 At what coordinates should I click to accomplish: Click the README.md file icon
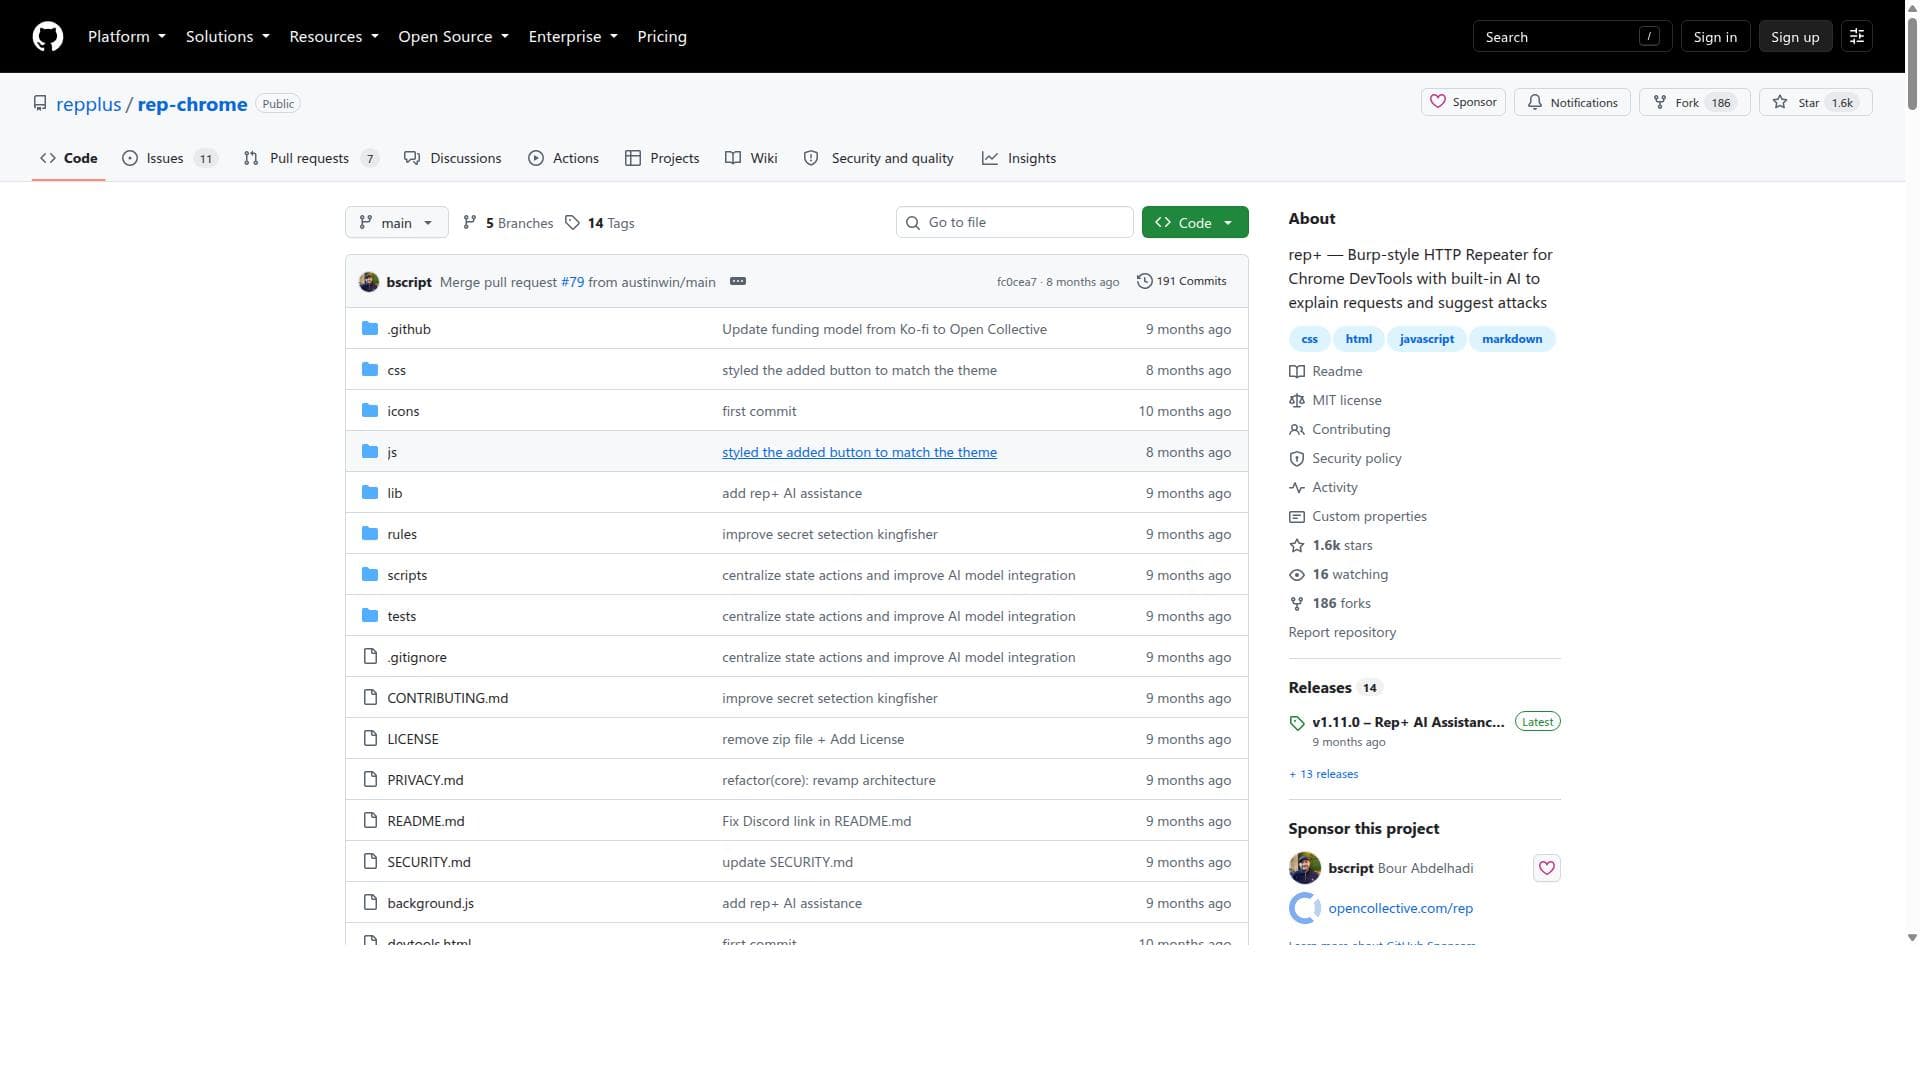pos(370,821)
